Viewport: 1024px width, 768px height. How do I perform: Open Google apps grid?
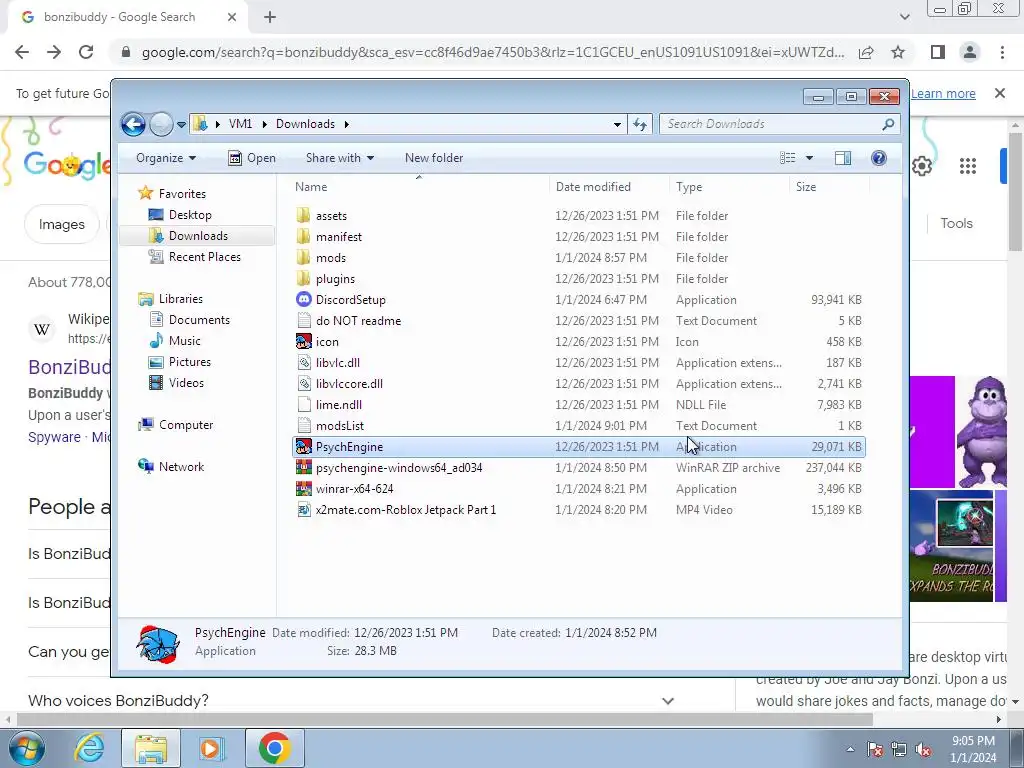967,167
